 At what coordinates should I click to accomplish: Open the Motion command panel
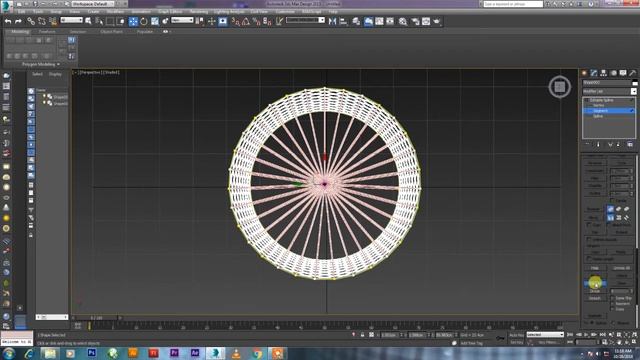point(613,73)
